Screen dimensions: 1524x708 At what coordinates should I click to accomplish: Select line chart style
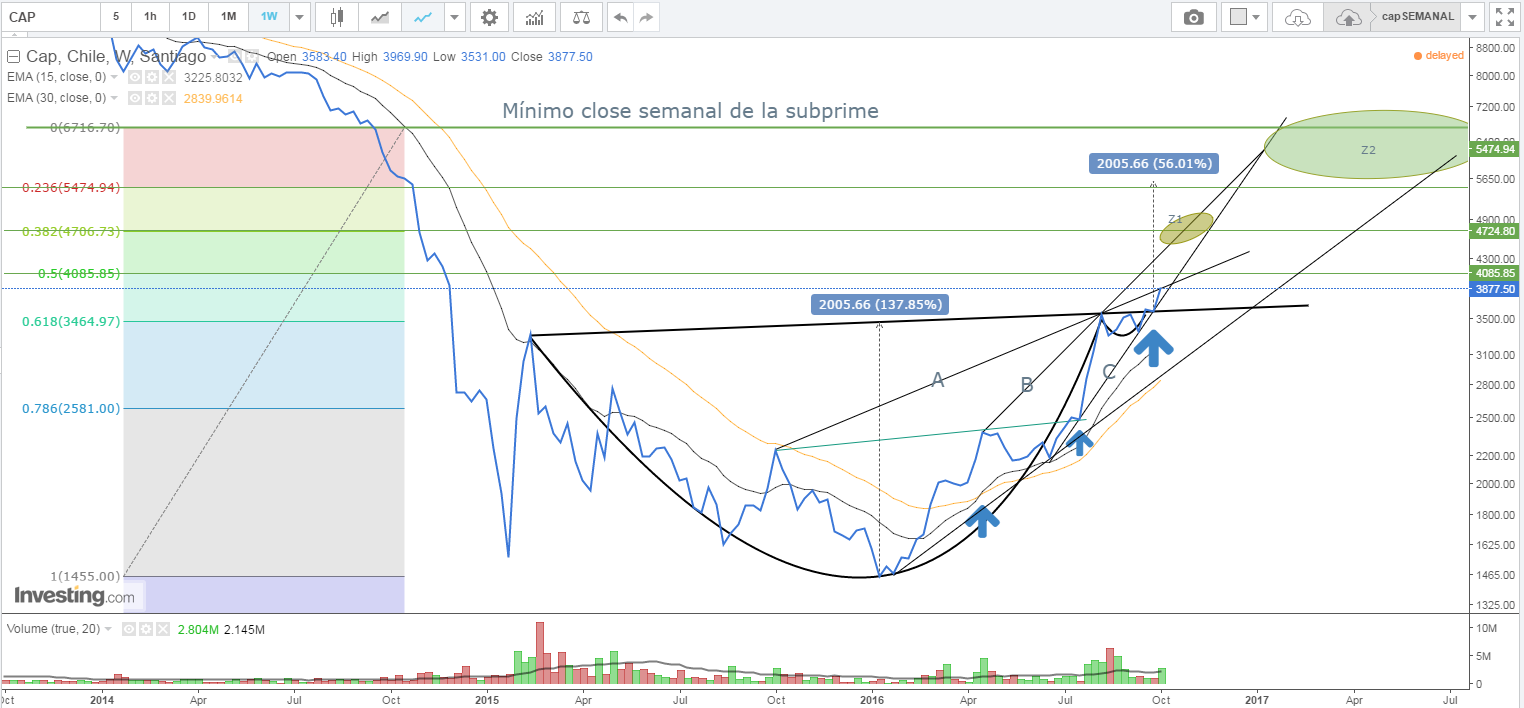point(422,17)
